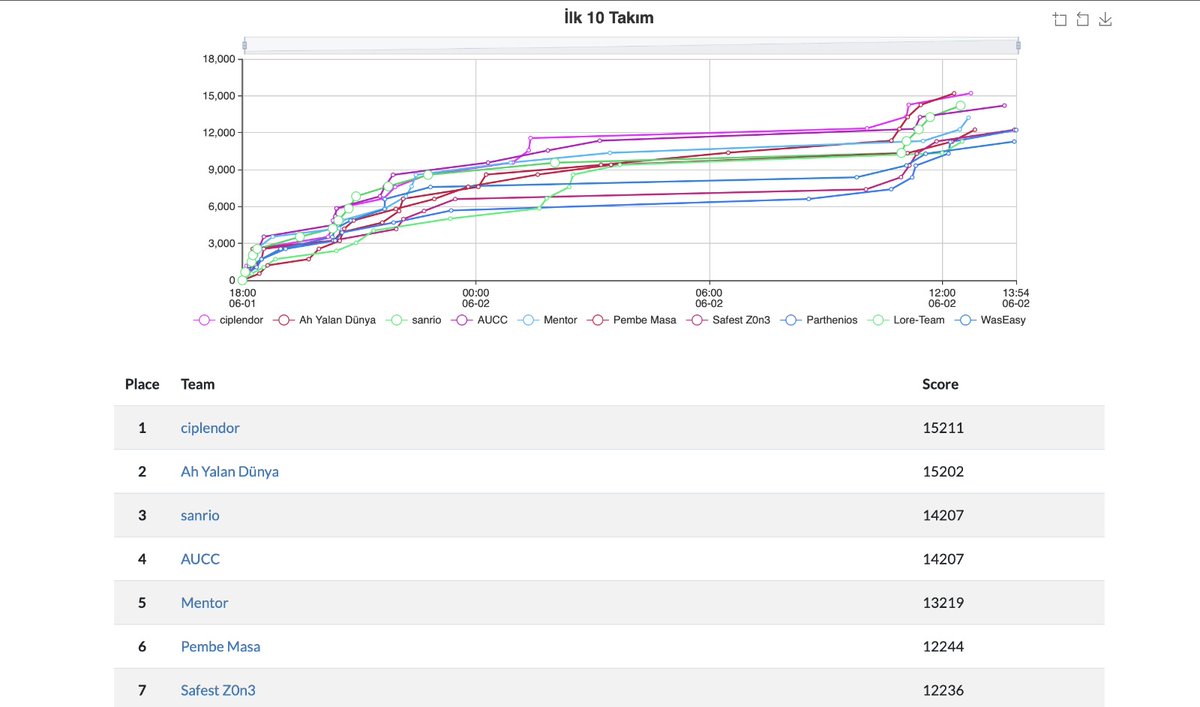The height and width of the screenshot is (707, 1200).
Task: Select the score 12244 cell
Action: (943, 647)
